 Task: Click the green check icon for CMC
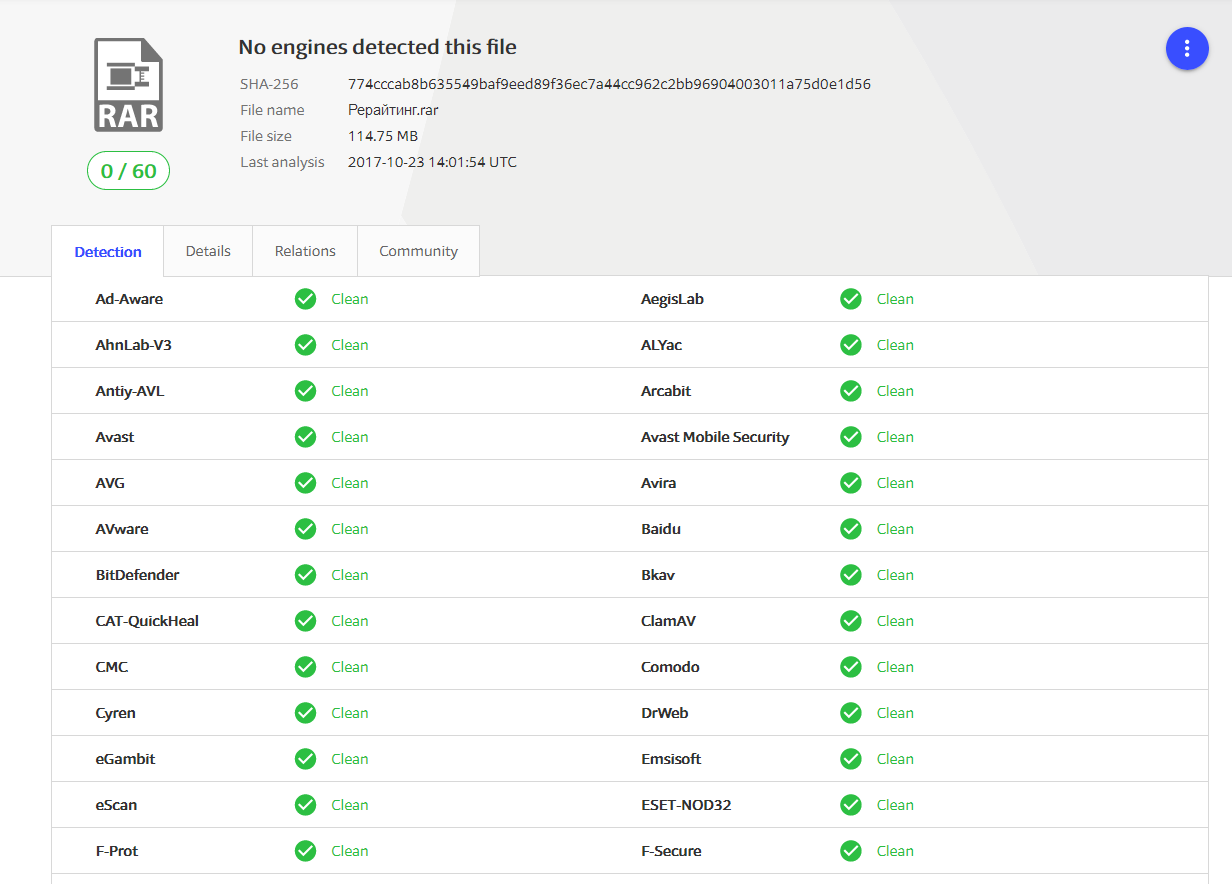[306, 667]
